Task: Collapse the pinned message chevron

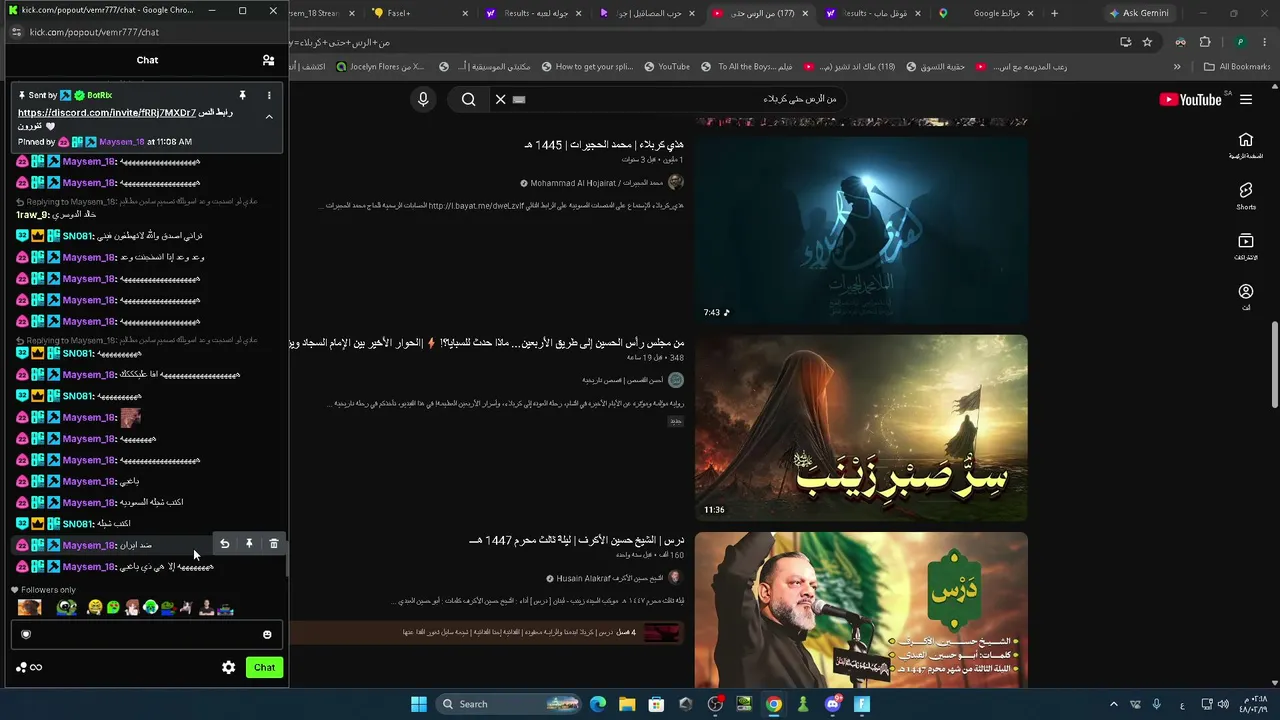Action: pyautogui.click(x=269, y=117)
